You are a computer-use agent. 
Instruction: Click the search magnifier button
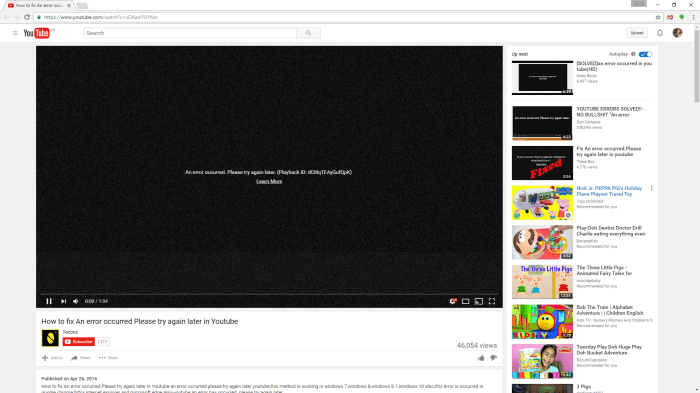[308, 33]
